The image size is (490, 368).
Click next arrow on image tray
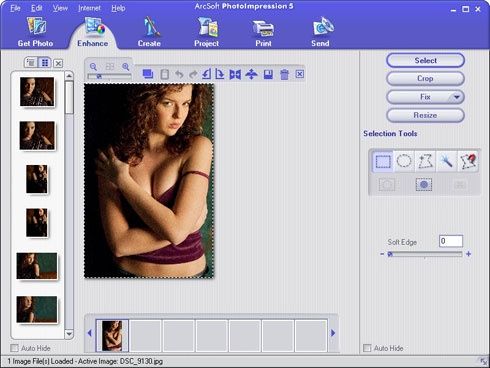pos(333,333)
